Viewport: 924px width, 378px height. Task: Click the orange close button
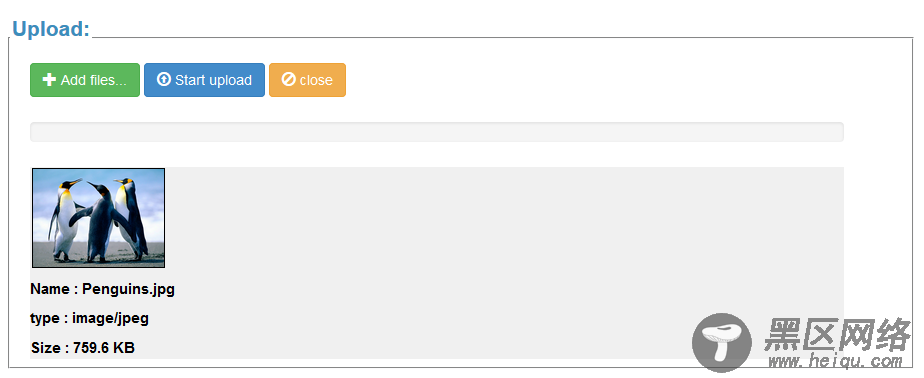click(308, 80)
